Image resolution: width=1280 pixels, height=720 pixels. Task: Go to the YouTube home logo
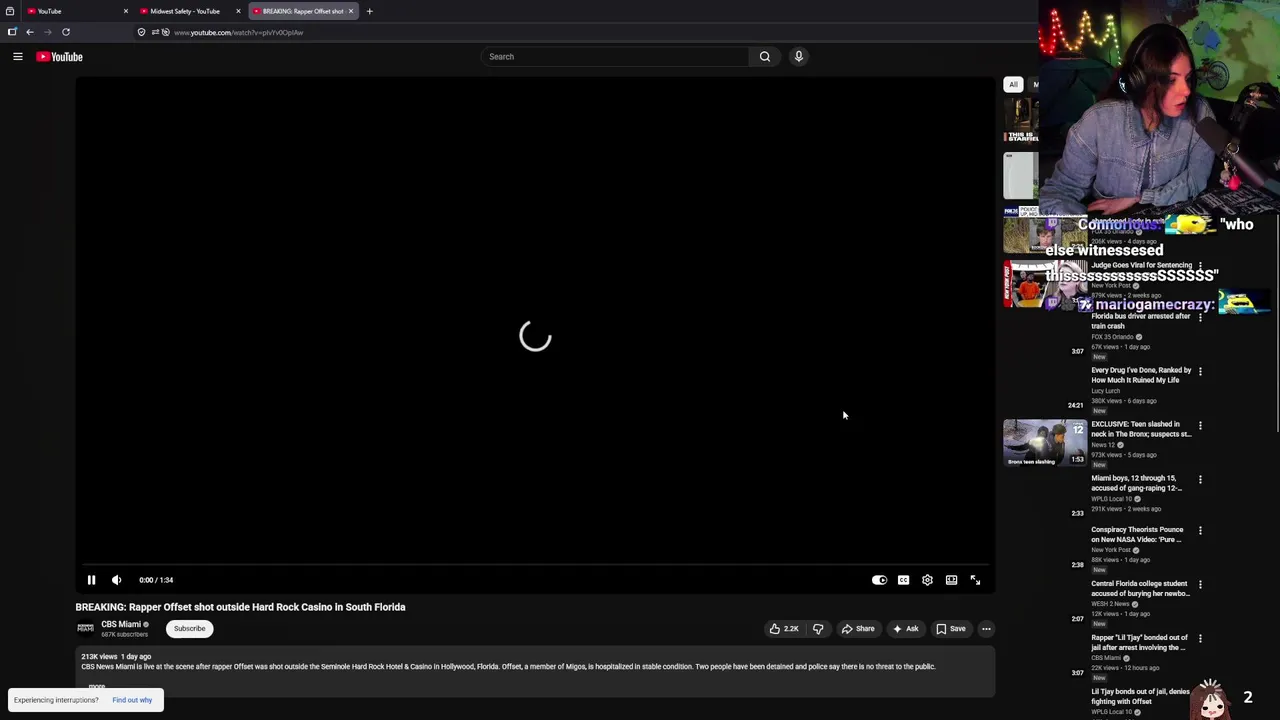click(x=60, y=57)
